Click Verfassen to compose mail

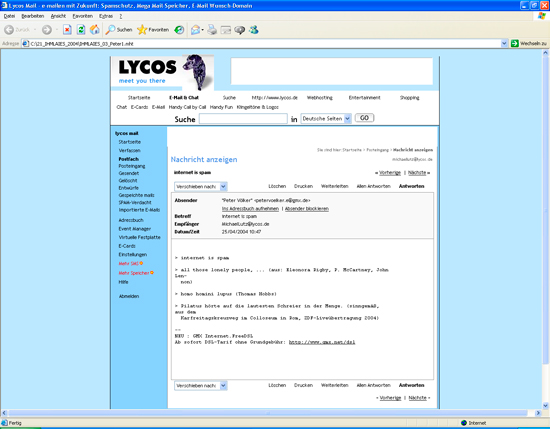point(129,150)
